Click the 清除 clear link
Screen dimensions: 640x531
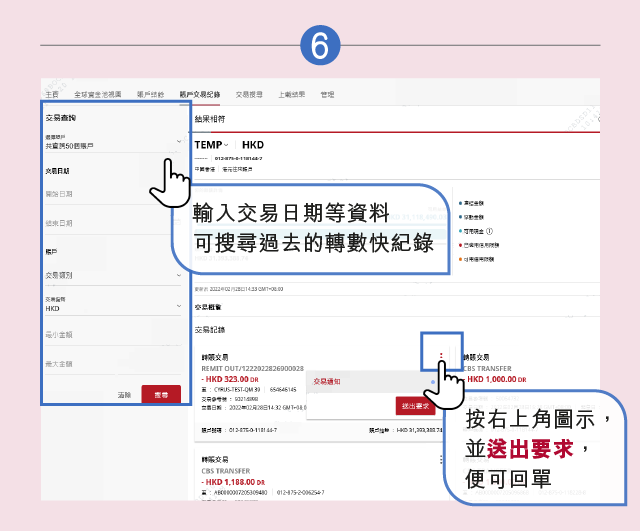coord(124,395)
